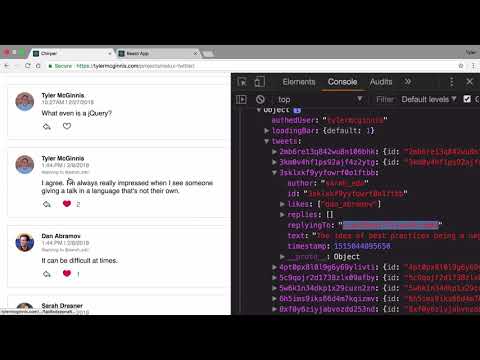Open the "top" JavaScript context dropdown

tap(320, 99)
